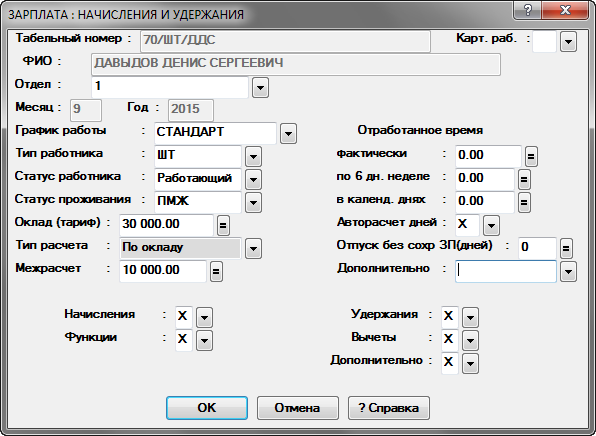Click equals icon beside Отпуск без сохр ЗП

[566, 248]
